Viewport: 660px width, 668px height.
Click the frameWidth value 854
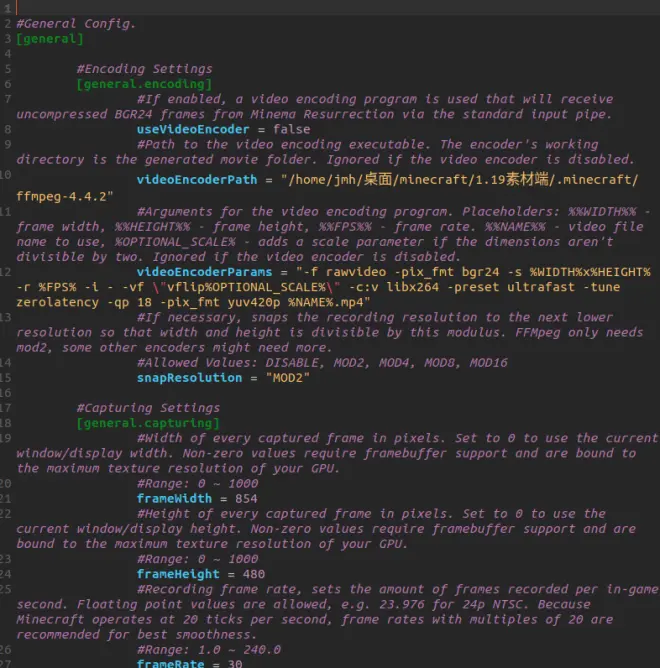point(246,499)
